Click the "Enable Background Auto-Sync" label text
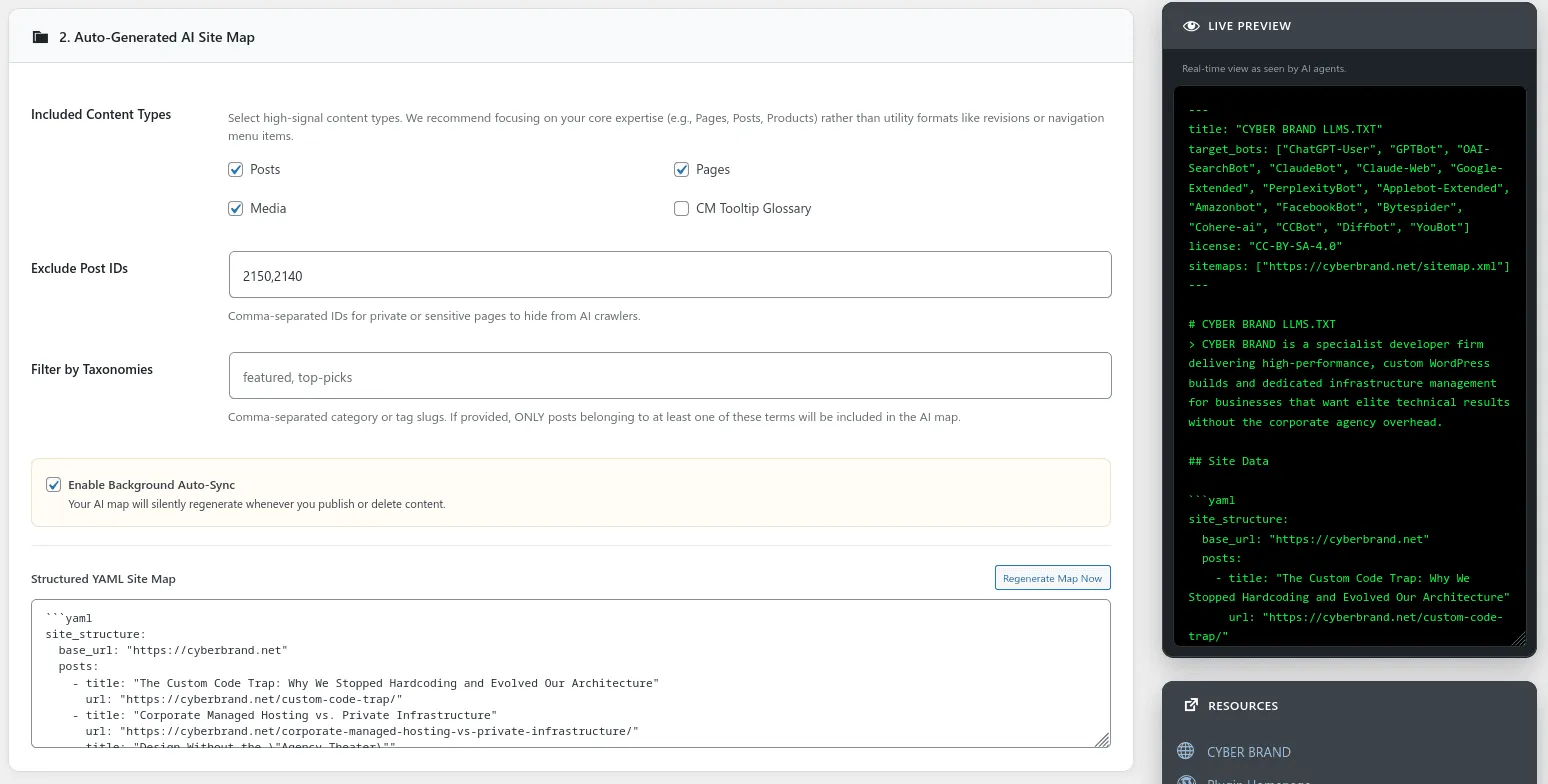 [x=151, y=485]
